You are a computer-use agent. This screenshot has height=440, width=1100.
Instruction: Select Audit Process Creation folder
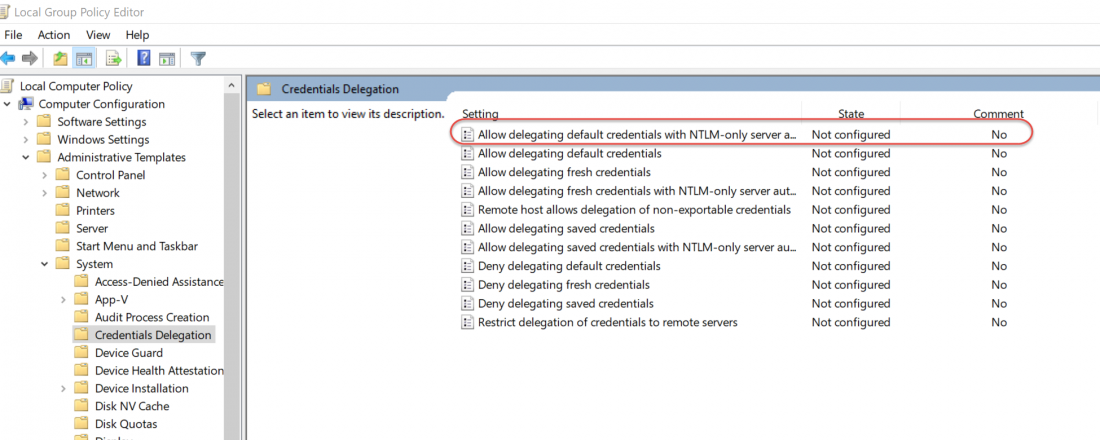coord(152,317)
